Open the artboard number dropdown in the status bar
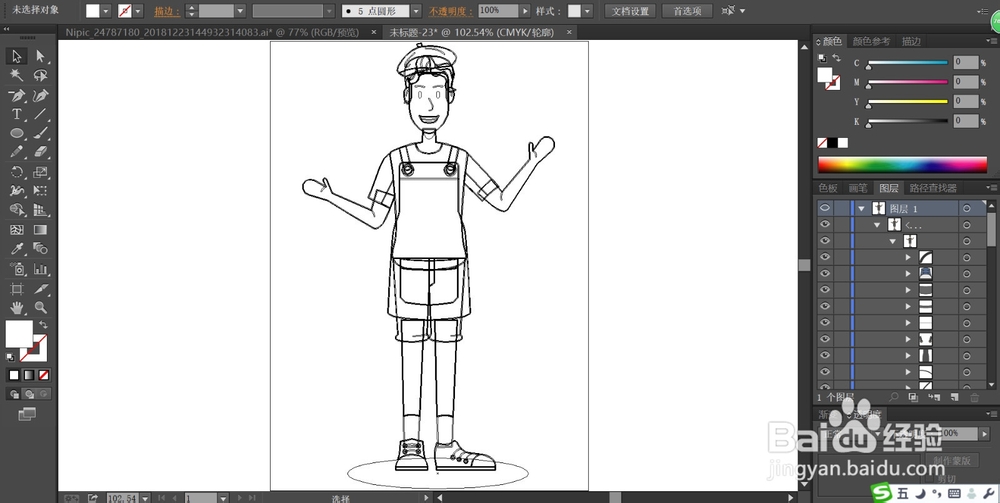Image resolution: width=1000 pixels, height=503 pixels. point(223,498)
